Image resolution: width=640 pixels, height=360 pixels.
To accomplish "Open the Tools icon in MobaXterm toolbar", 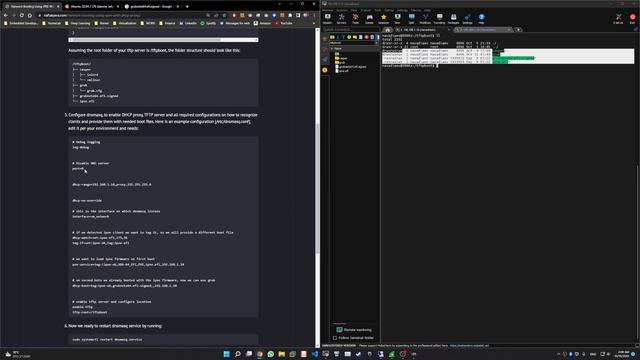I will point(356,18).
